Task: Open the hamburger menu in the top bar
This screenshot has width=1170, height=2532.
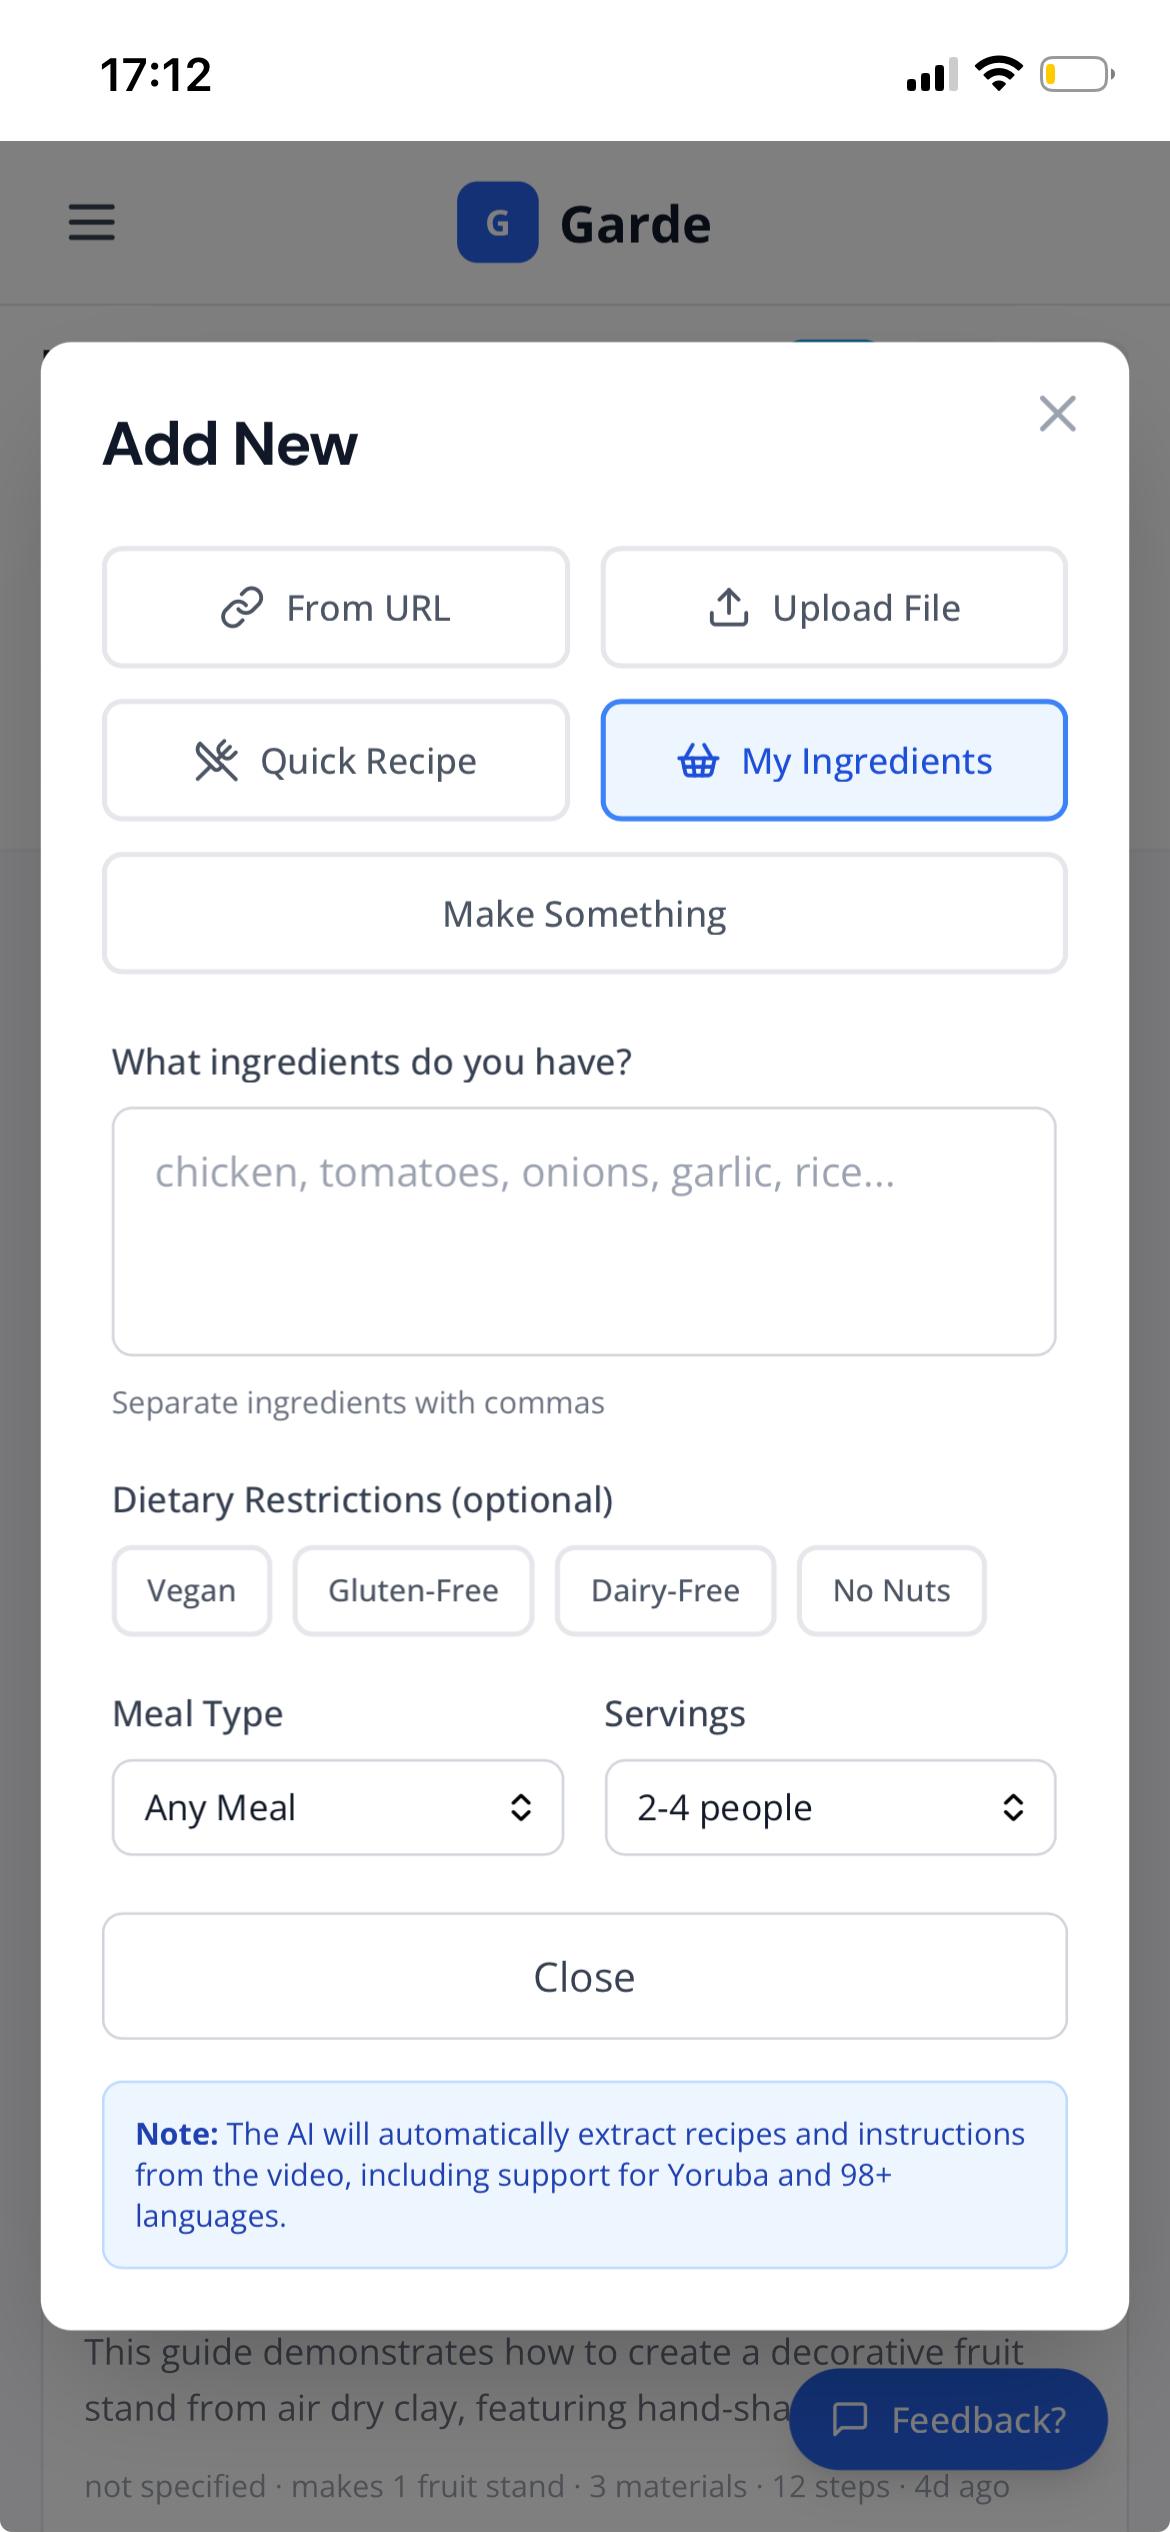Action: tap(91, 222)
